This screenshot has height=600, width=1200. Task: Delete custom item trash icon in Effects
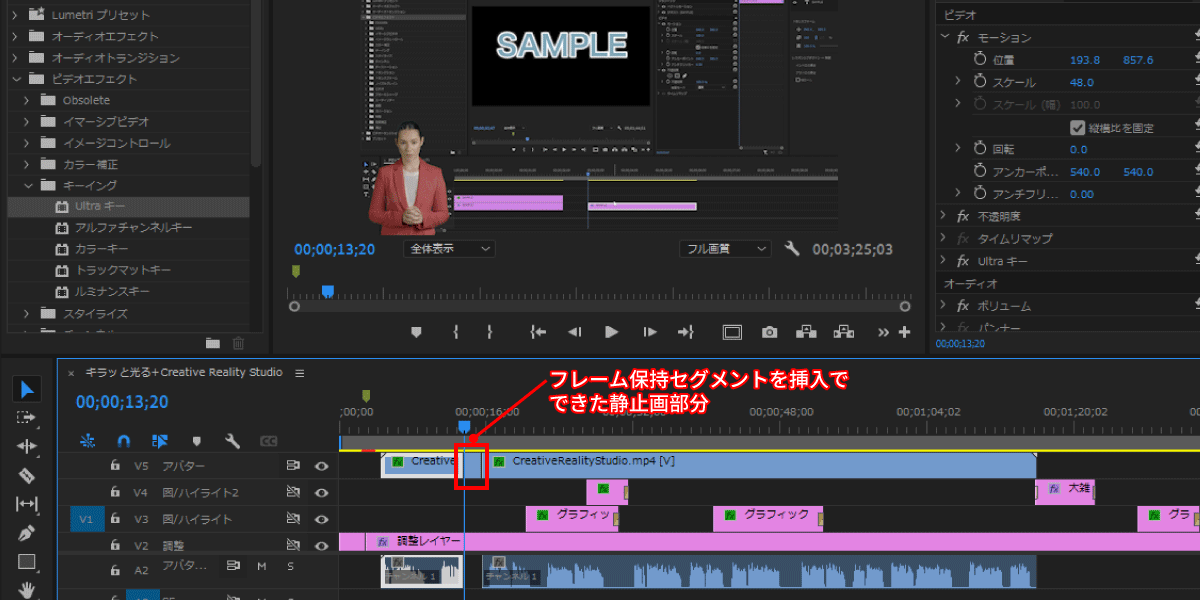click(x=238, y=343)
